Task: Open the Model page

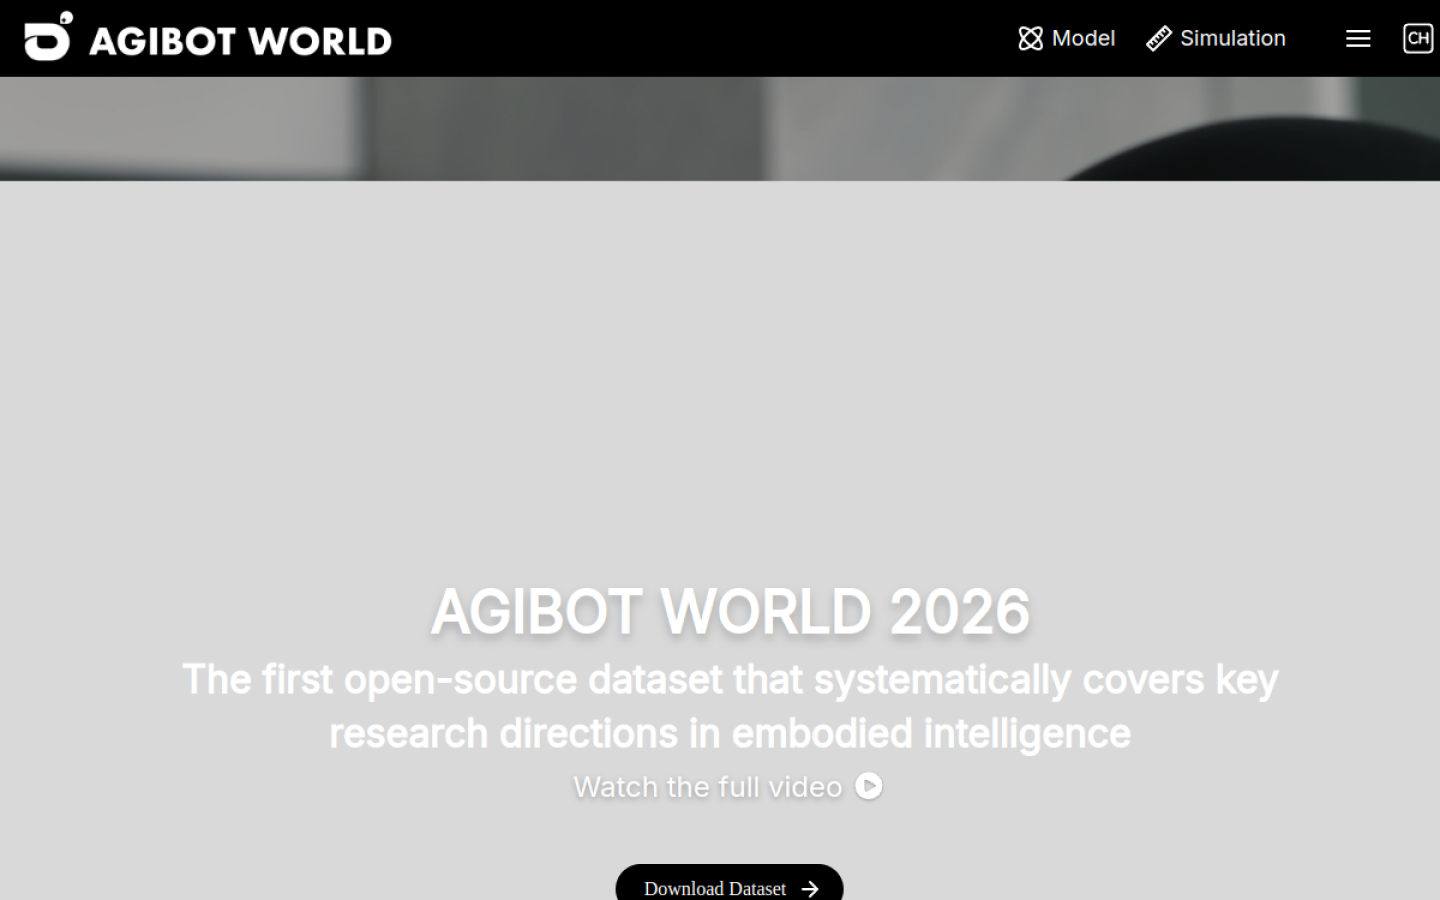Action: (x=1066, y=38)
